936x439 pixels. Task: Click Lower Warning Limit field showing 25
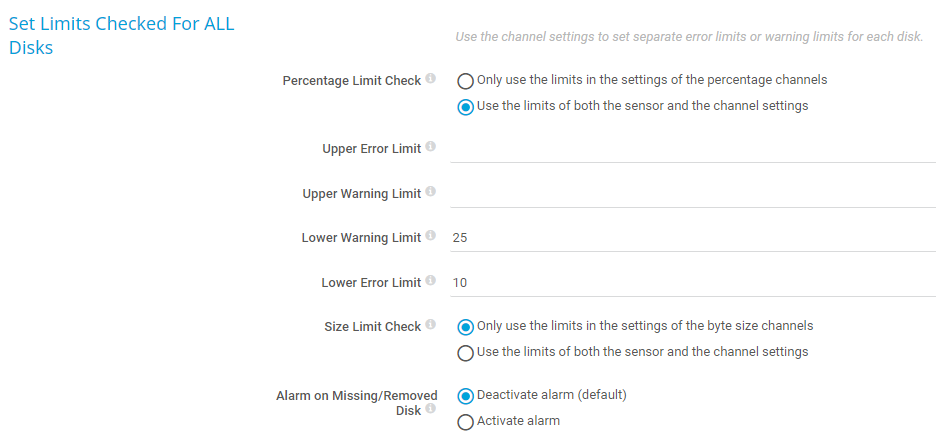[692, 238]
